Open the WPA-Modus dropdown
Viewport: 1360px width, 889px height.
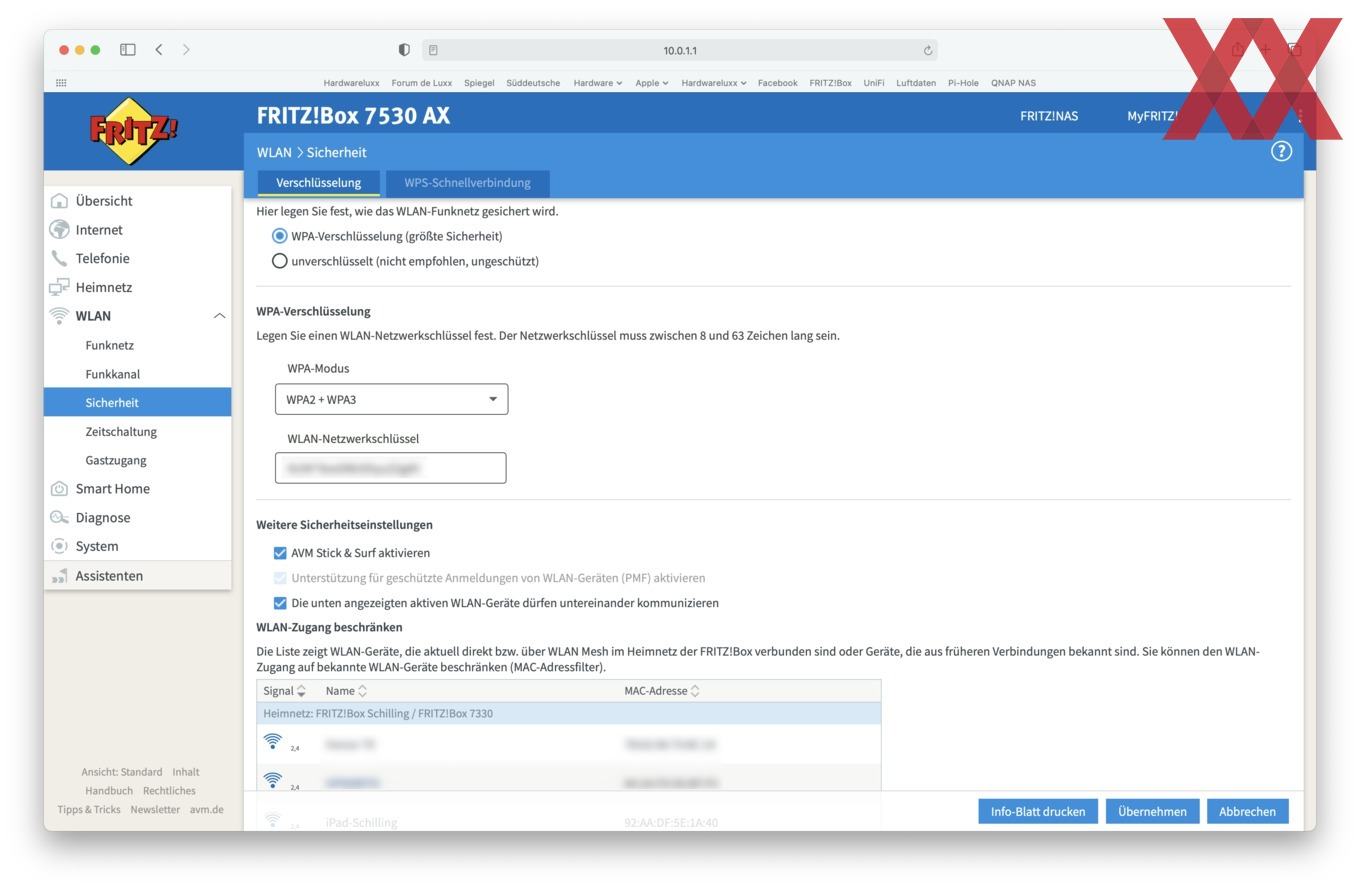[x=391, y=399]
